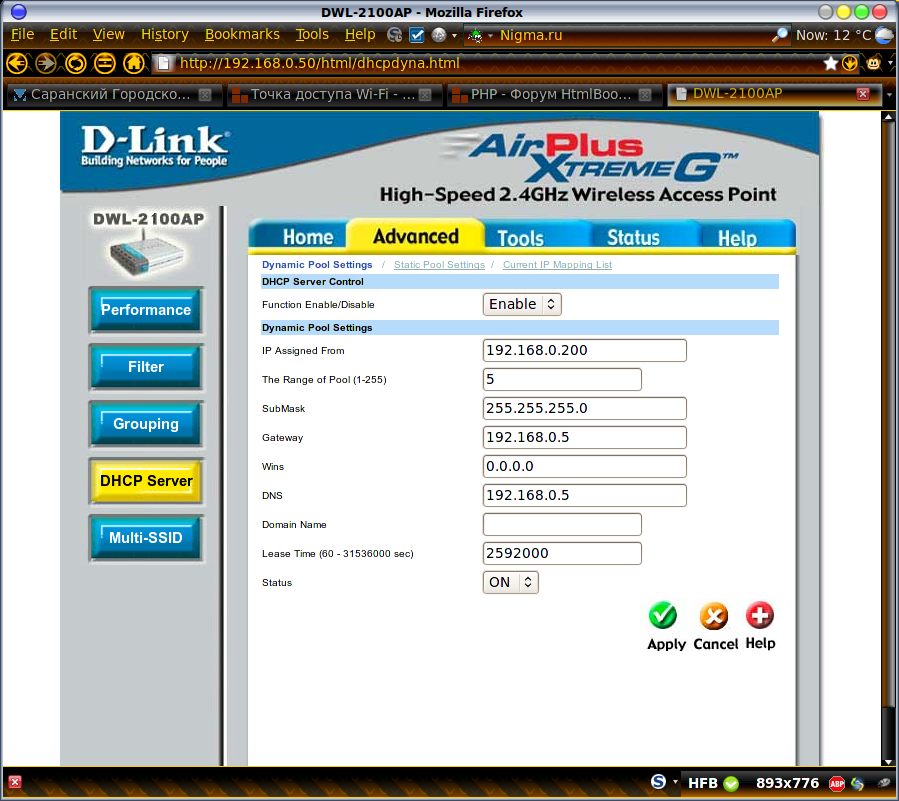Click the DWL-2100AP device picture
This screenshot has height=801, width=899.
[147, 252]
